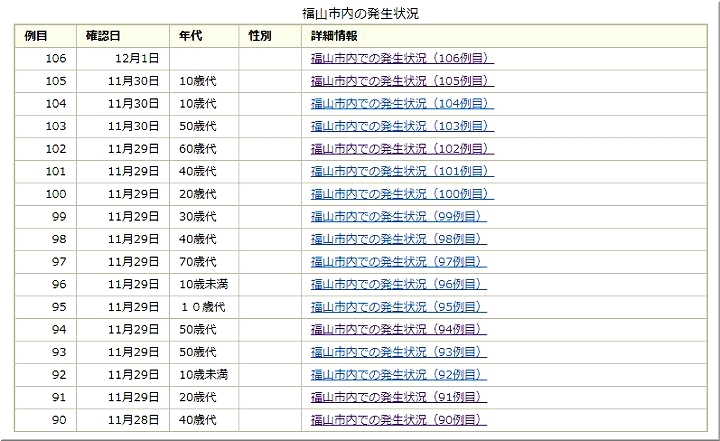Follow the 92例目 details link
720x441 pixels.
click(x=398, y=375)
